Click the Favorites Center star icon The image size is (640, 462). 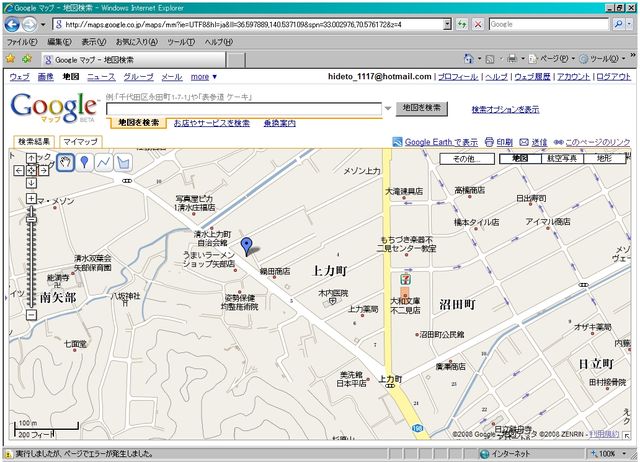click(x=11, y=59)
